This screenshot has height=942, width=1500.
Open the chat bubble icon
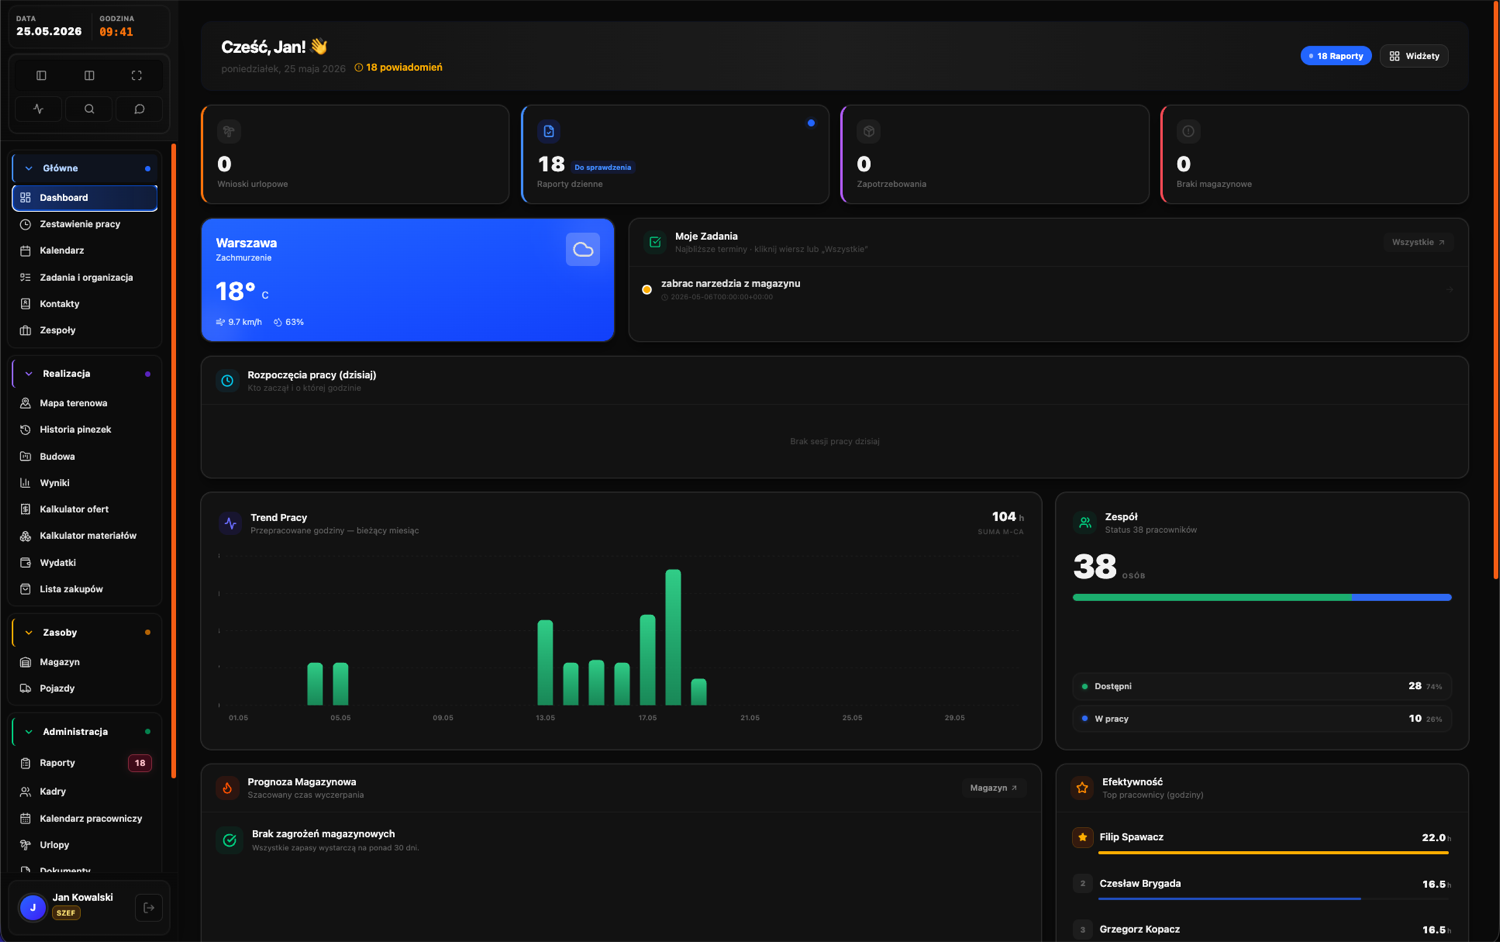pos(139,109)
